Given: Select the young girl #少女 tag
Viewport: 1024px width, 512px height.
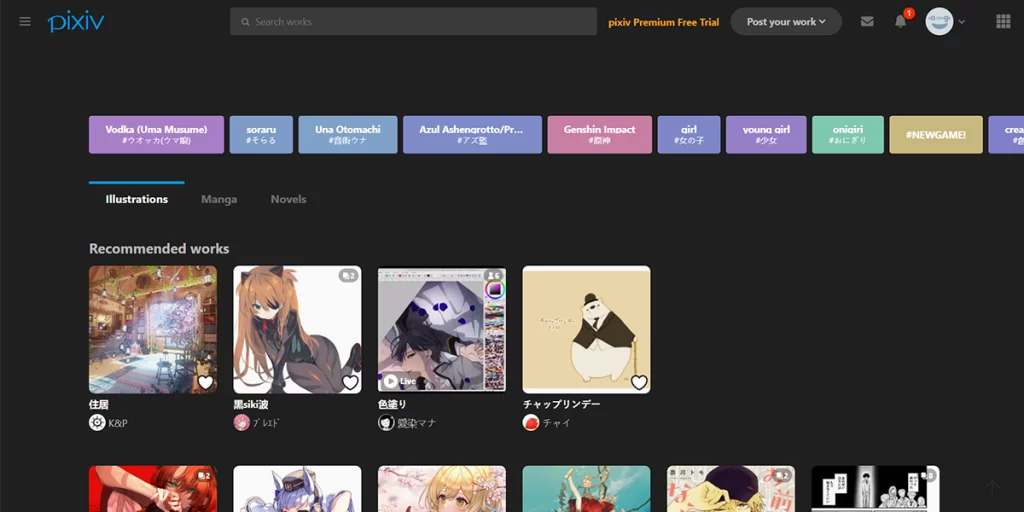Looking at the screenshot, I should click(x=766, y=135).
